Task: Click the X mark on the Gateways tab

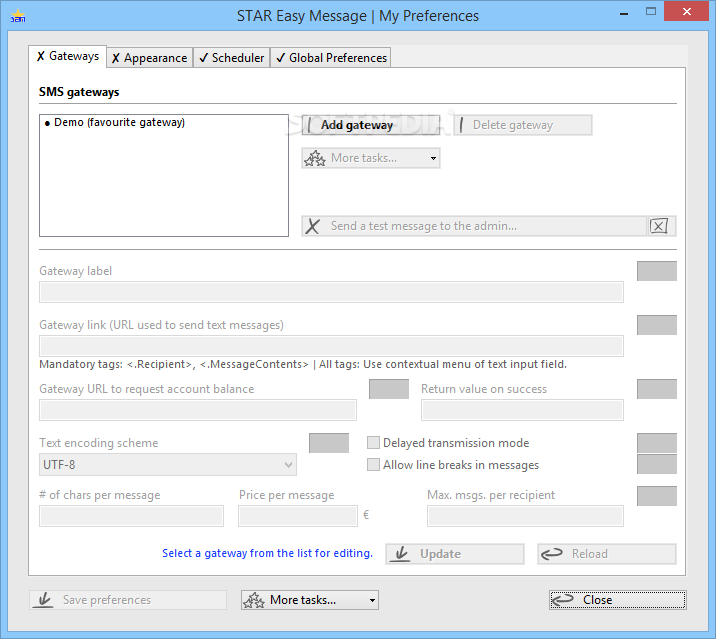Action: (41, 56)
